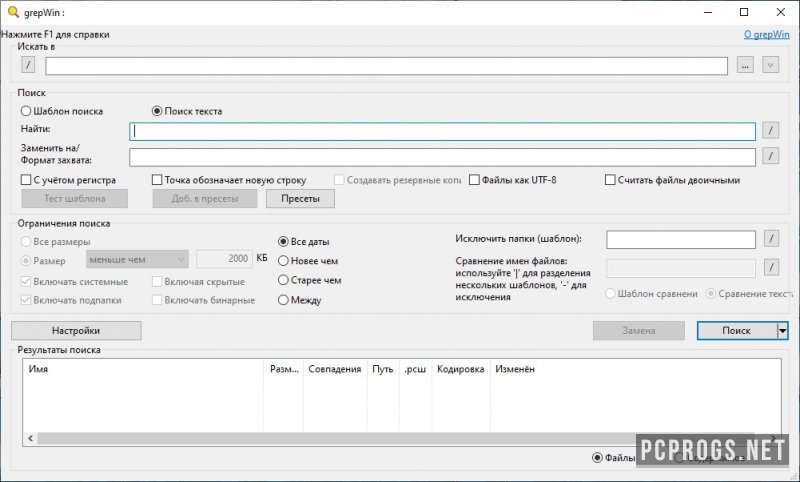Click slash button next to exclude folders field
800x482 pixels.
pyautogui.click(x=770, y=239)
